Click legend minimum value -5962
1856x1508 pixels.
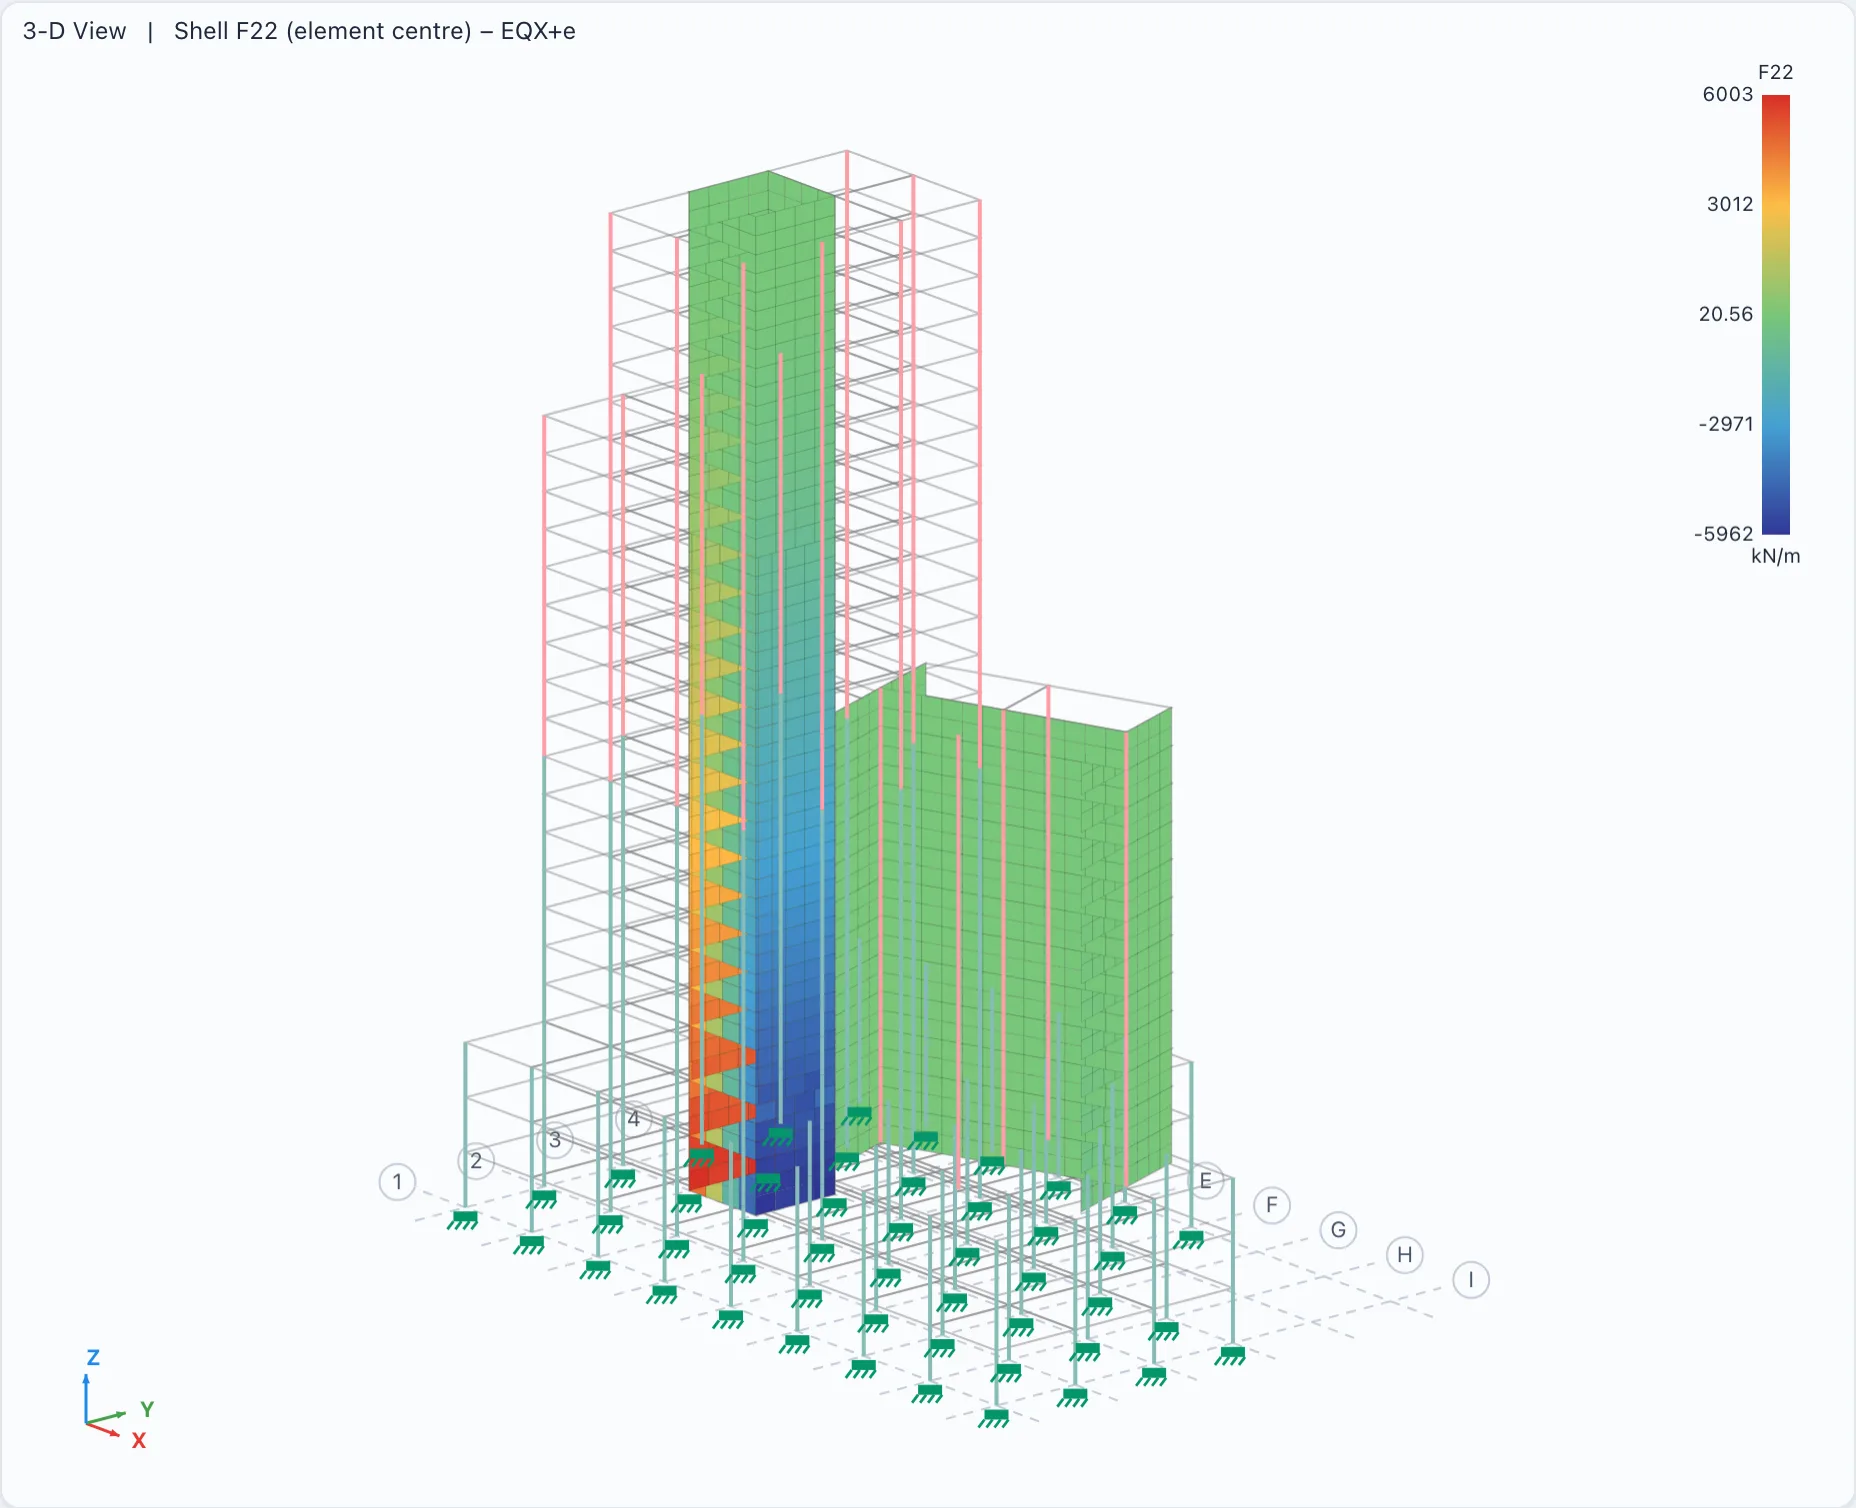click(x=1724, y=534)
